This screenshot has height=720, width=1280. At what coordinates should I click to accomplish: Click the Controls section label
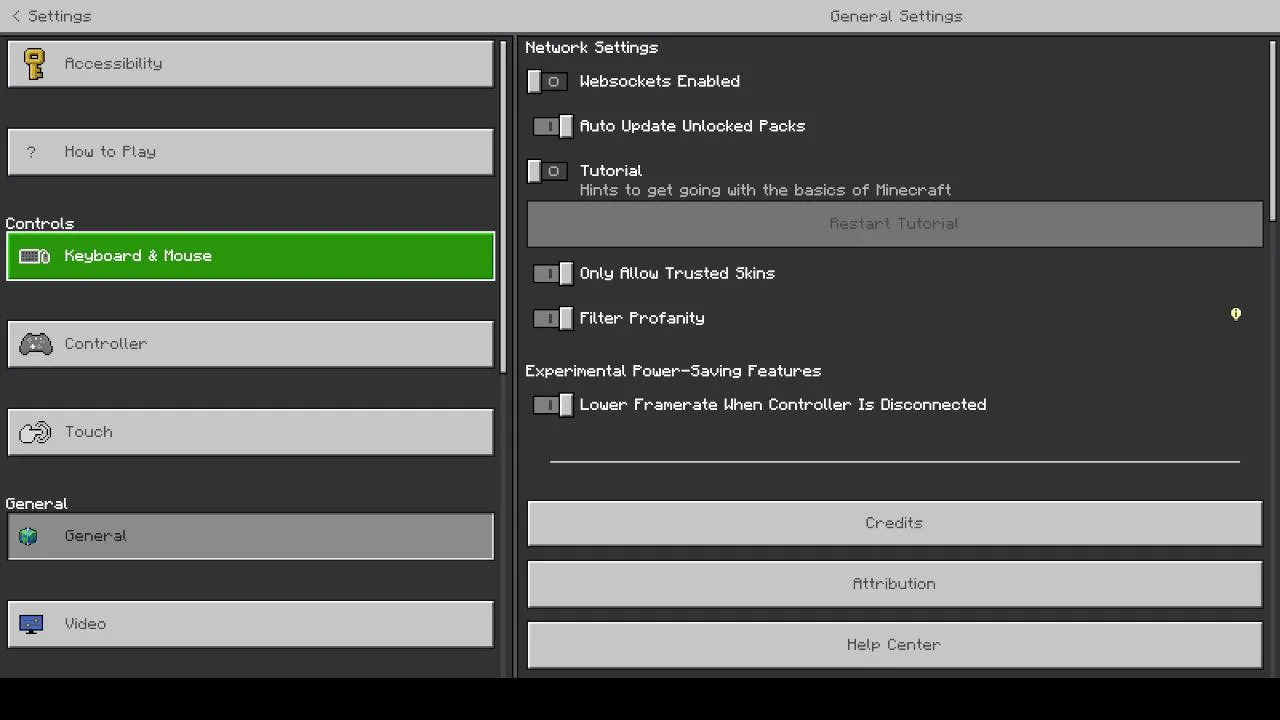coord(40,224)
